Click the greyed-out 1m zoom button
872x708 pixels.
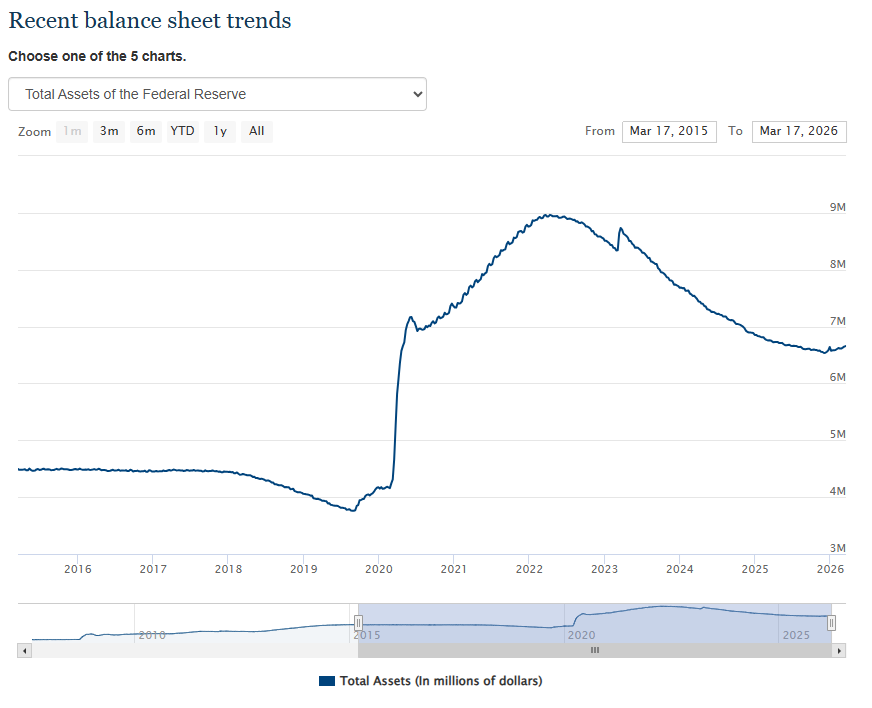pos(72,131)
